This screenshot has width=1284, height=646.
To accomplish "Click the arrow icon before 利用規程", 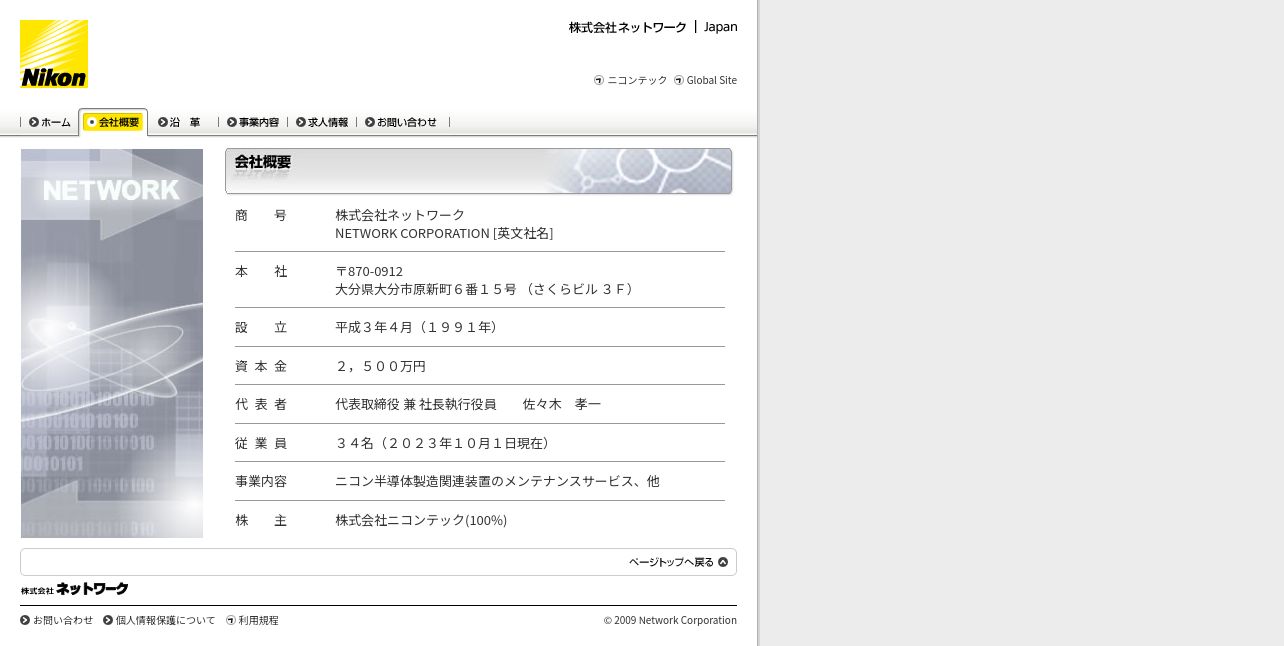I will (x=231, y=620).
